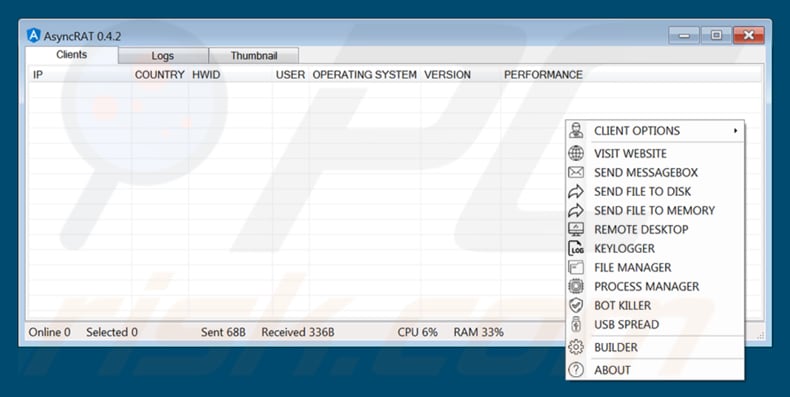Select Bot Killer menu entry

655,305
